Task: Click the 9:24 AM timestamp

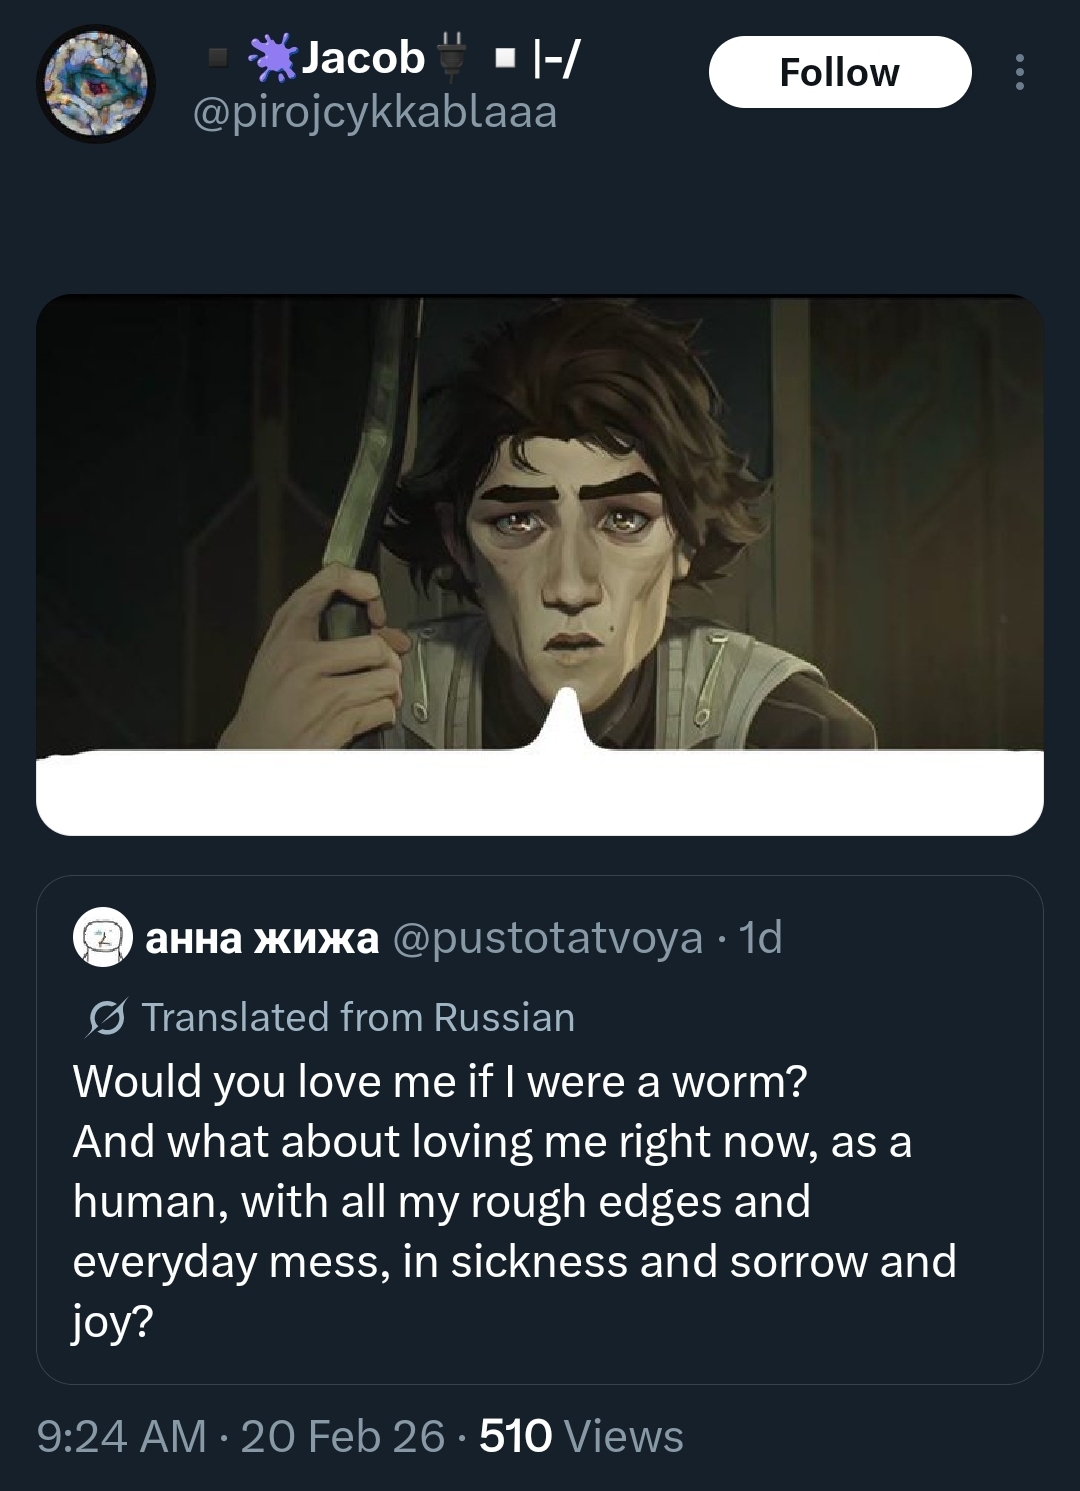Action: [121, 1436]
